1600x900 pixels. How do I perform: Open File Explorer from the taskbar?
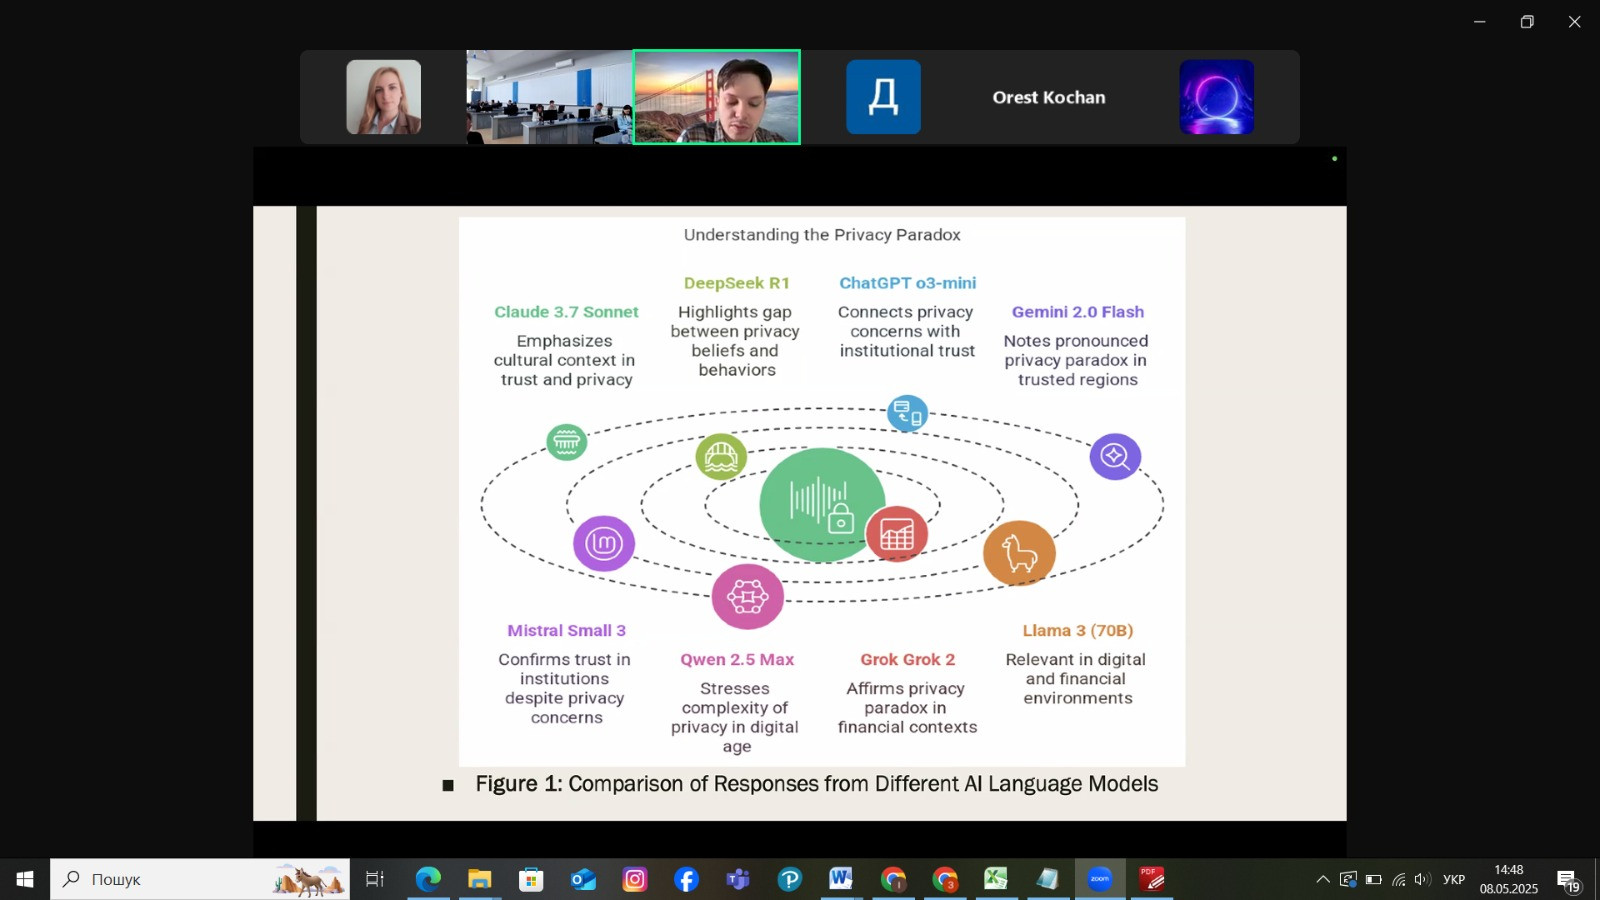coord(480,879)
